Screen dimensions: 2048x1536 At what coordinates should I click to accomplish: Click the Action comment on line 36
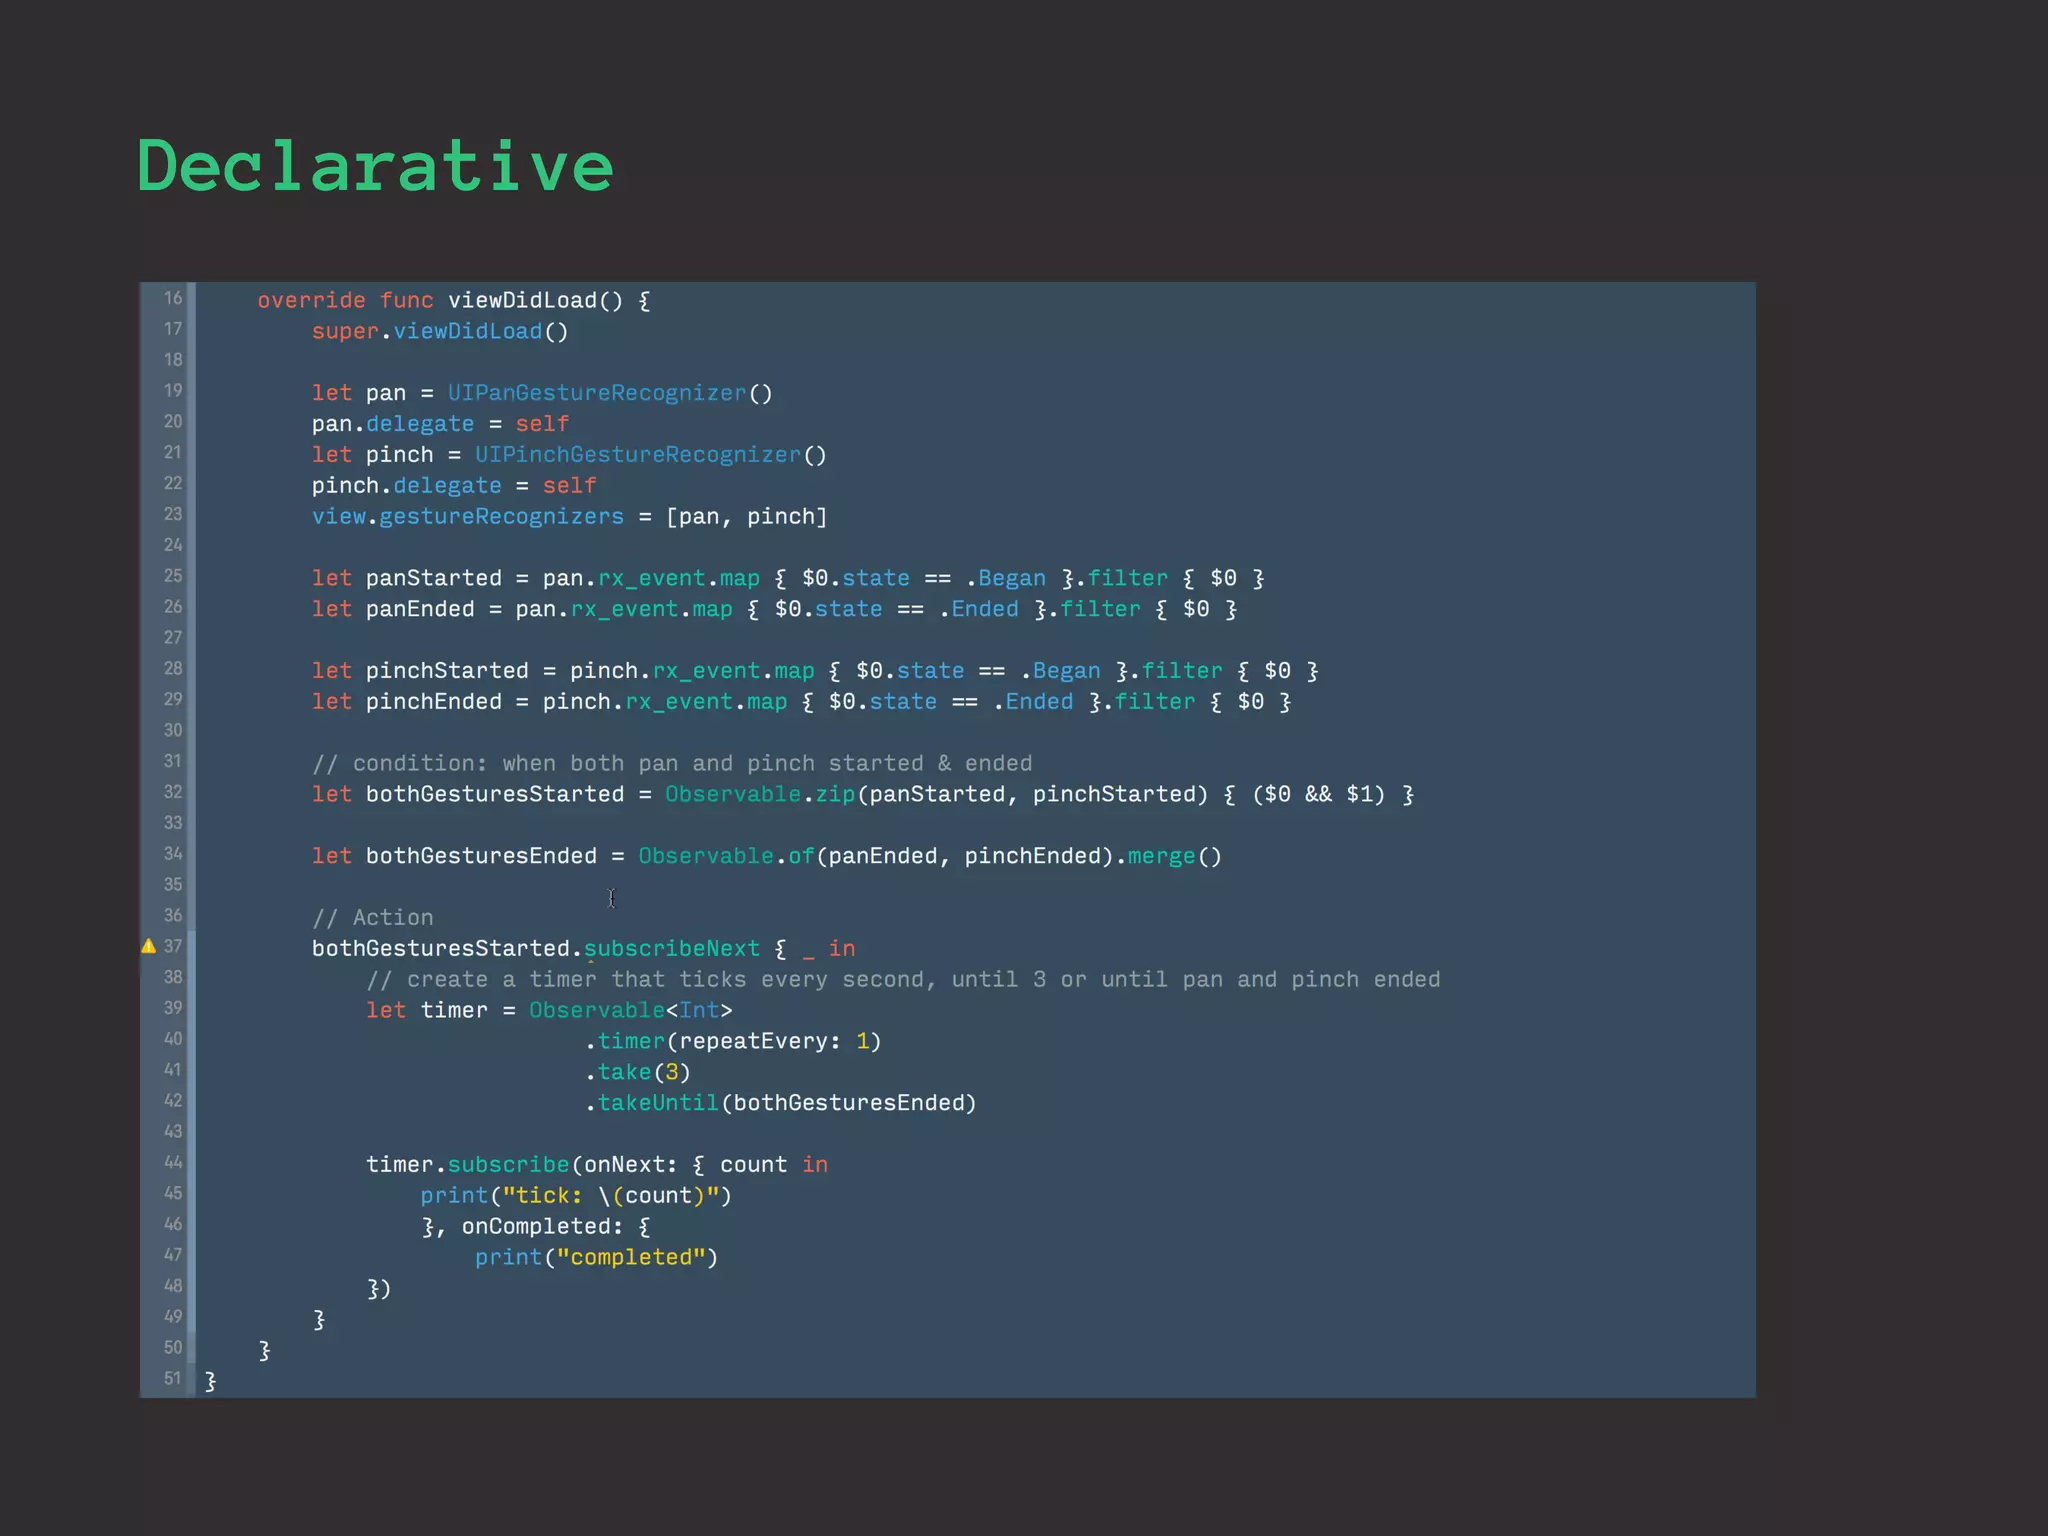(373, 918)
